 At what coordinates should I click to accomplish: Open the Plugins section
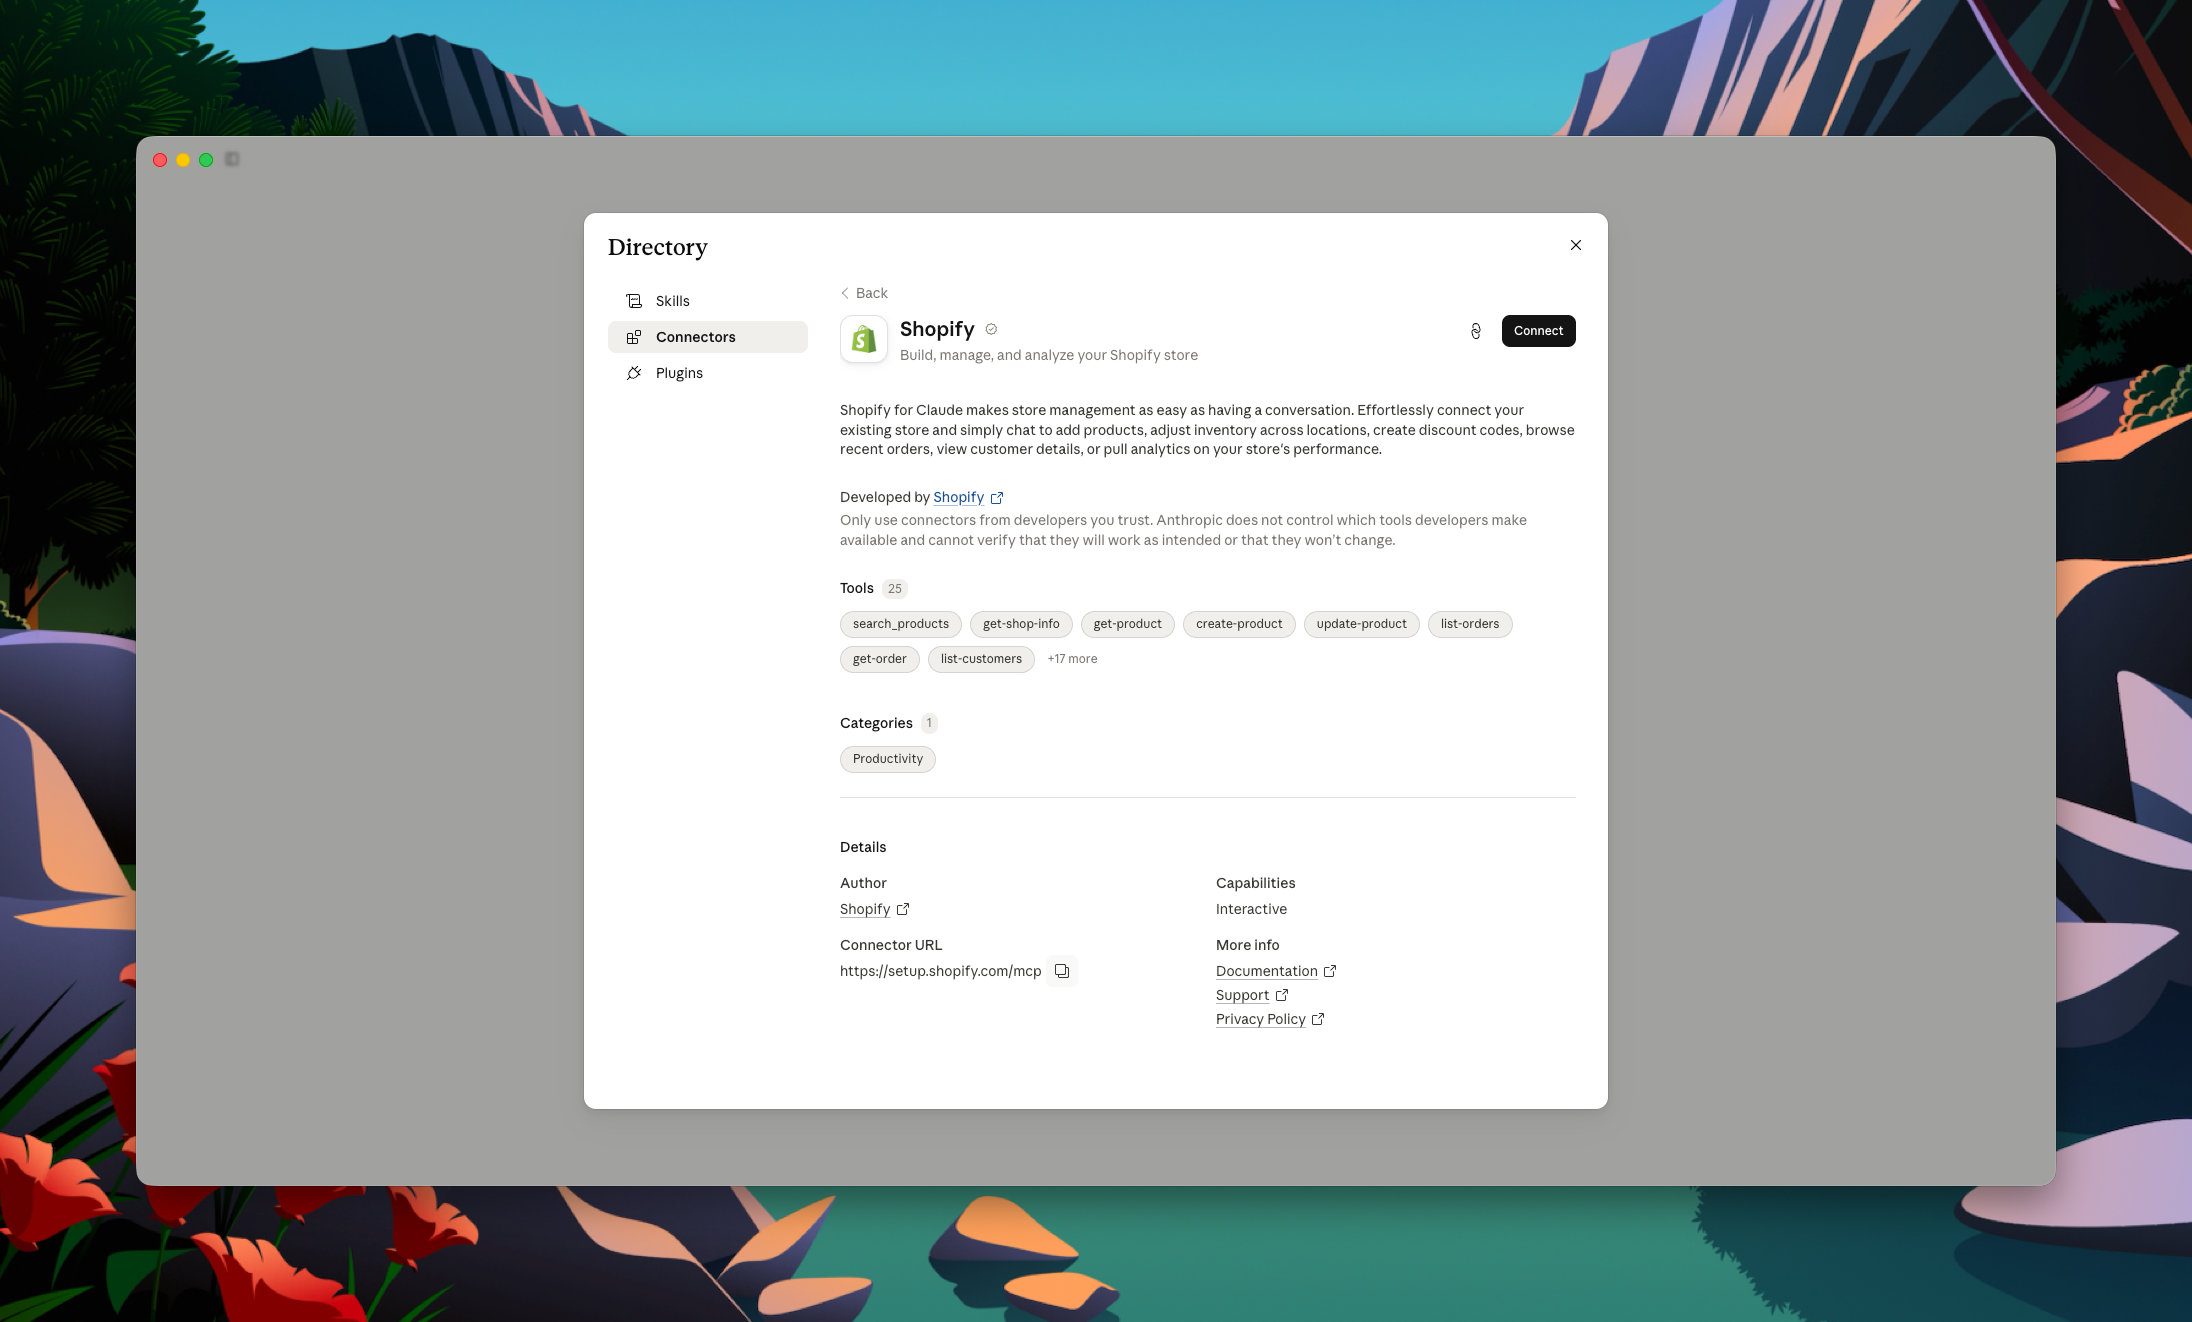coord(707,373)
